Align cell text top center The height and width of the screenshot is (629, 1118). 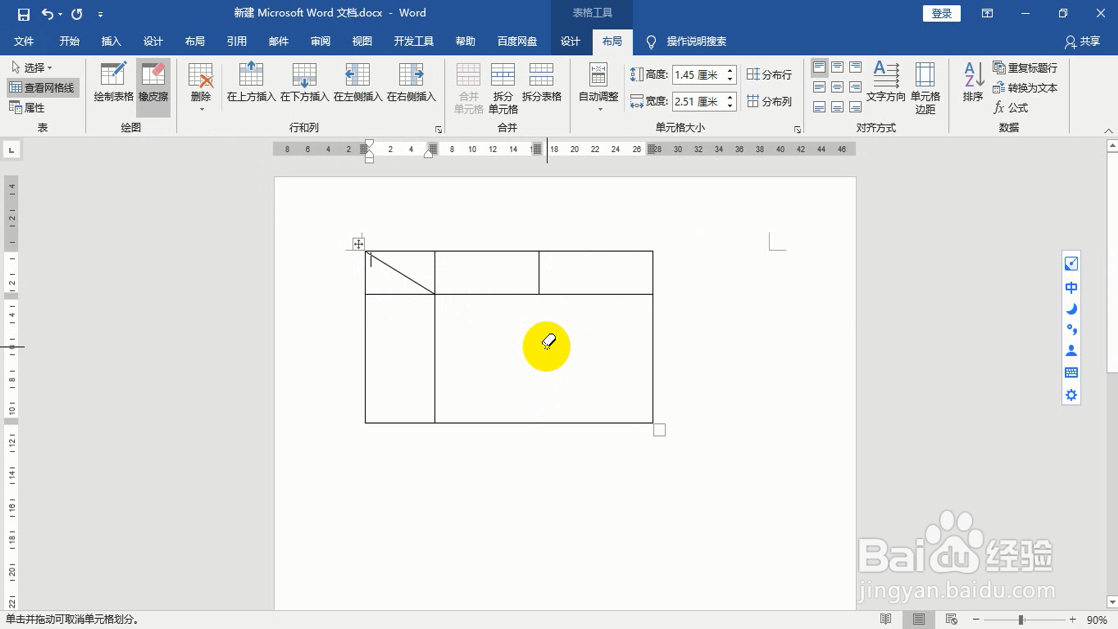tap(837, 68)
